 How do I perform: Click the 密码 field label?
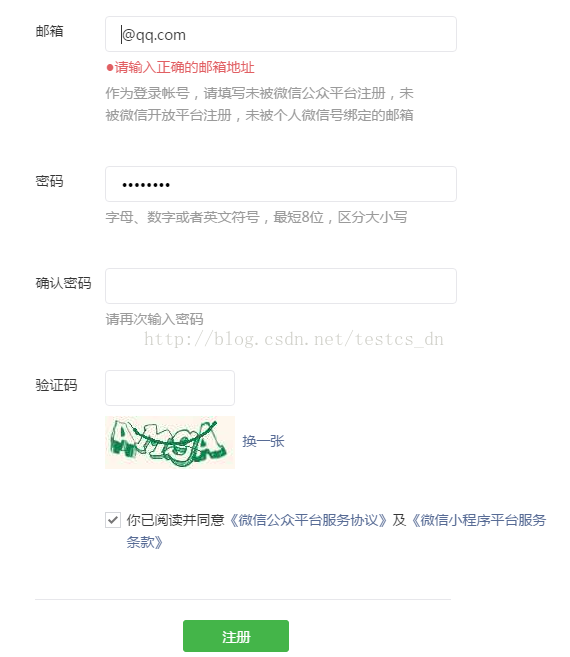(x=49, y=181)
